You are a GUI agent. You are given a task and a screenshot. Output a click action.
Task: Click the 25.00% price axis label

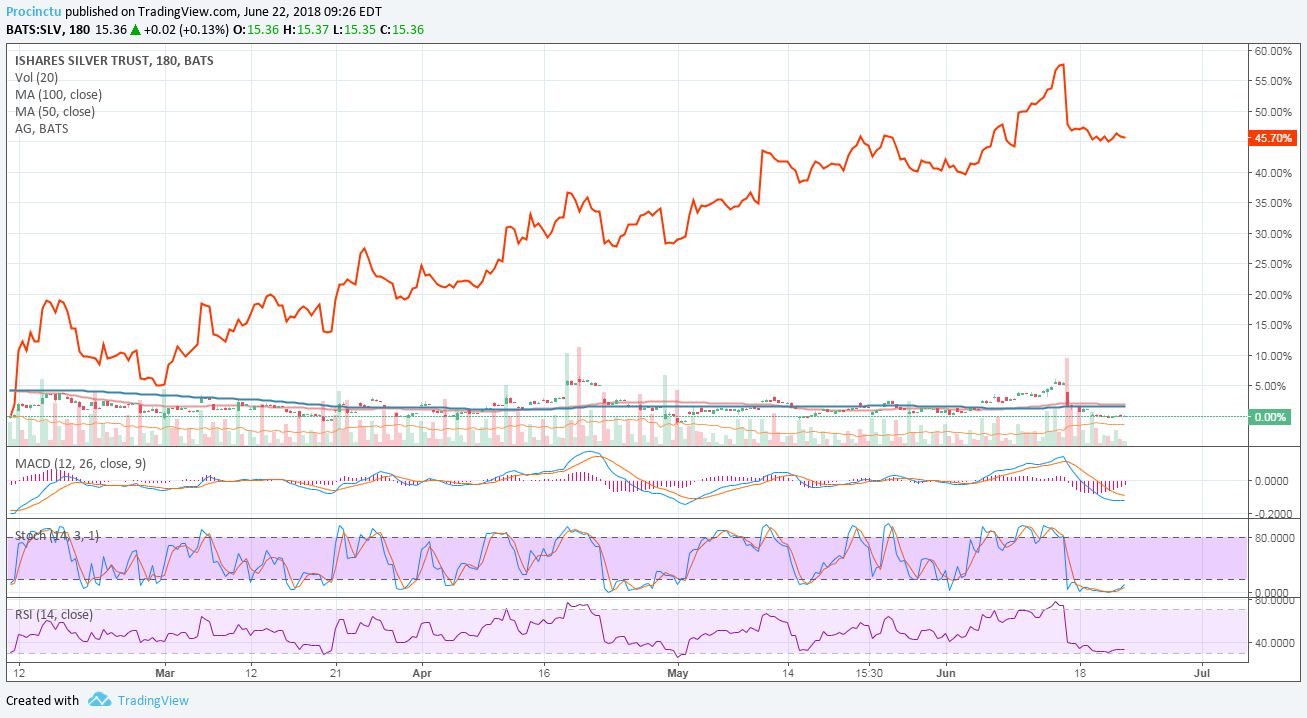coord(1275,264)
